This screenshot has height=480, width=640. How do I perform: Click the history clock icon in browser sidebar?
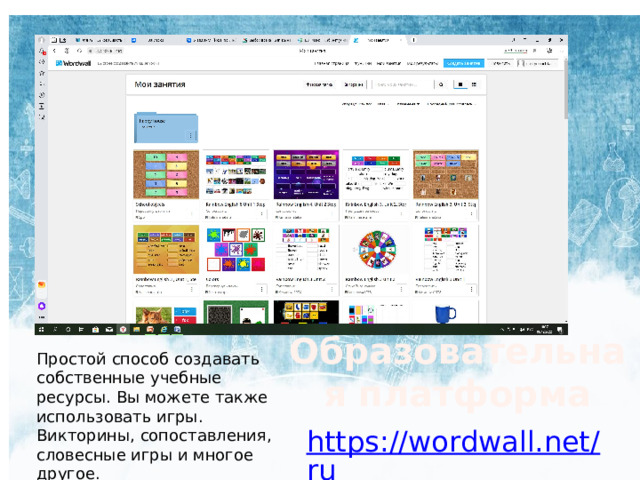(x=42, y=95)
